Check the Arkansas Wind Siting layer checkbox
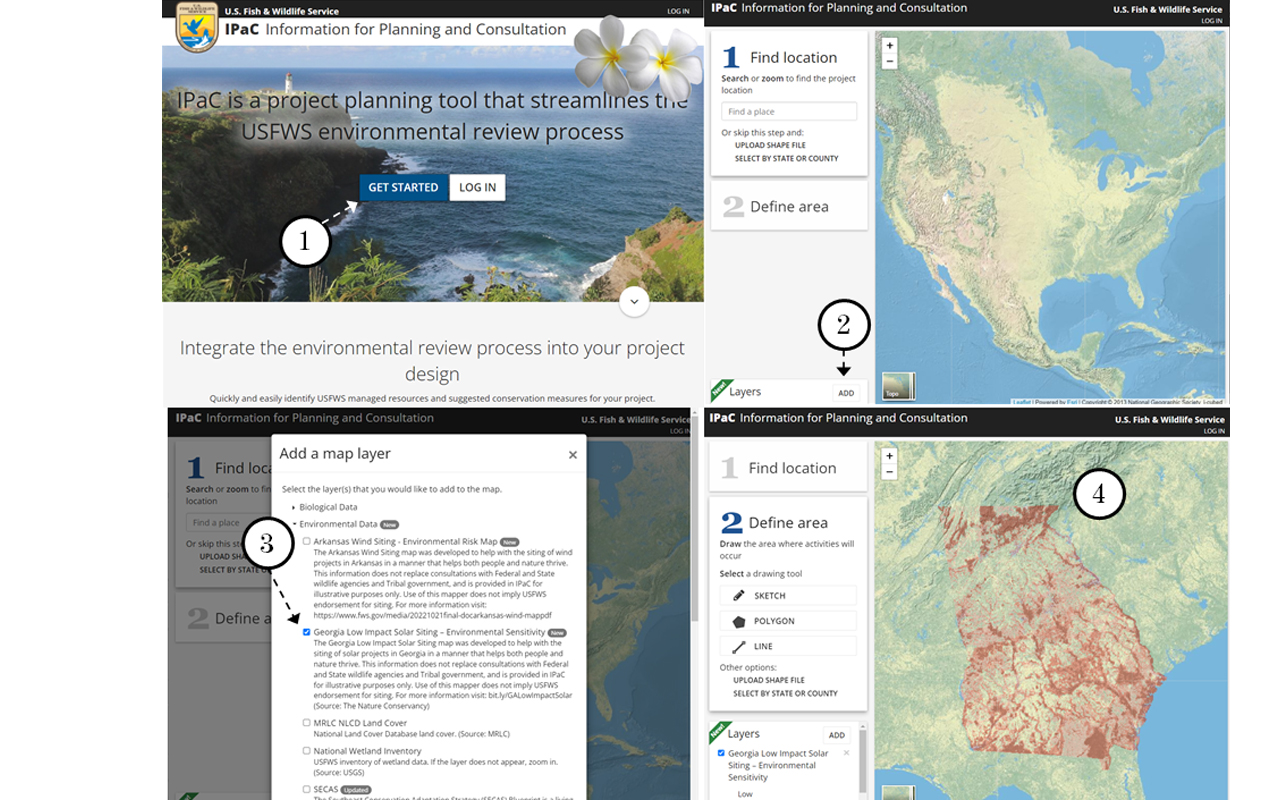Viewport: 1280px width, 800px height. point(307,542)
